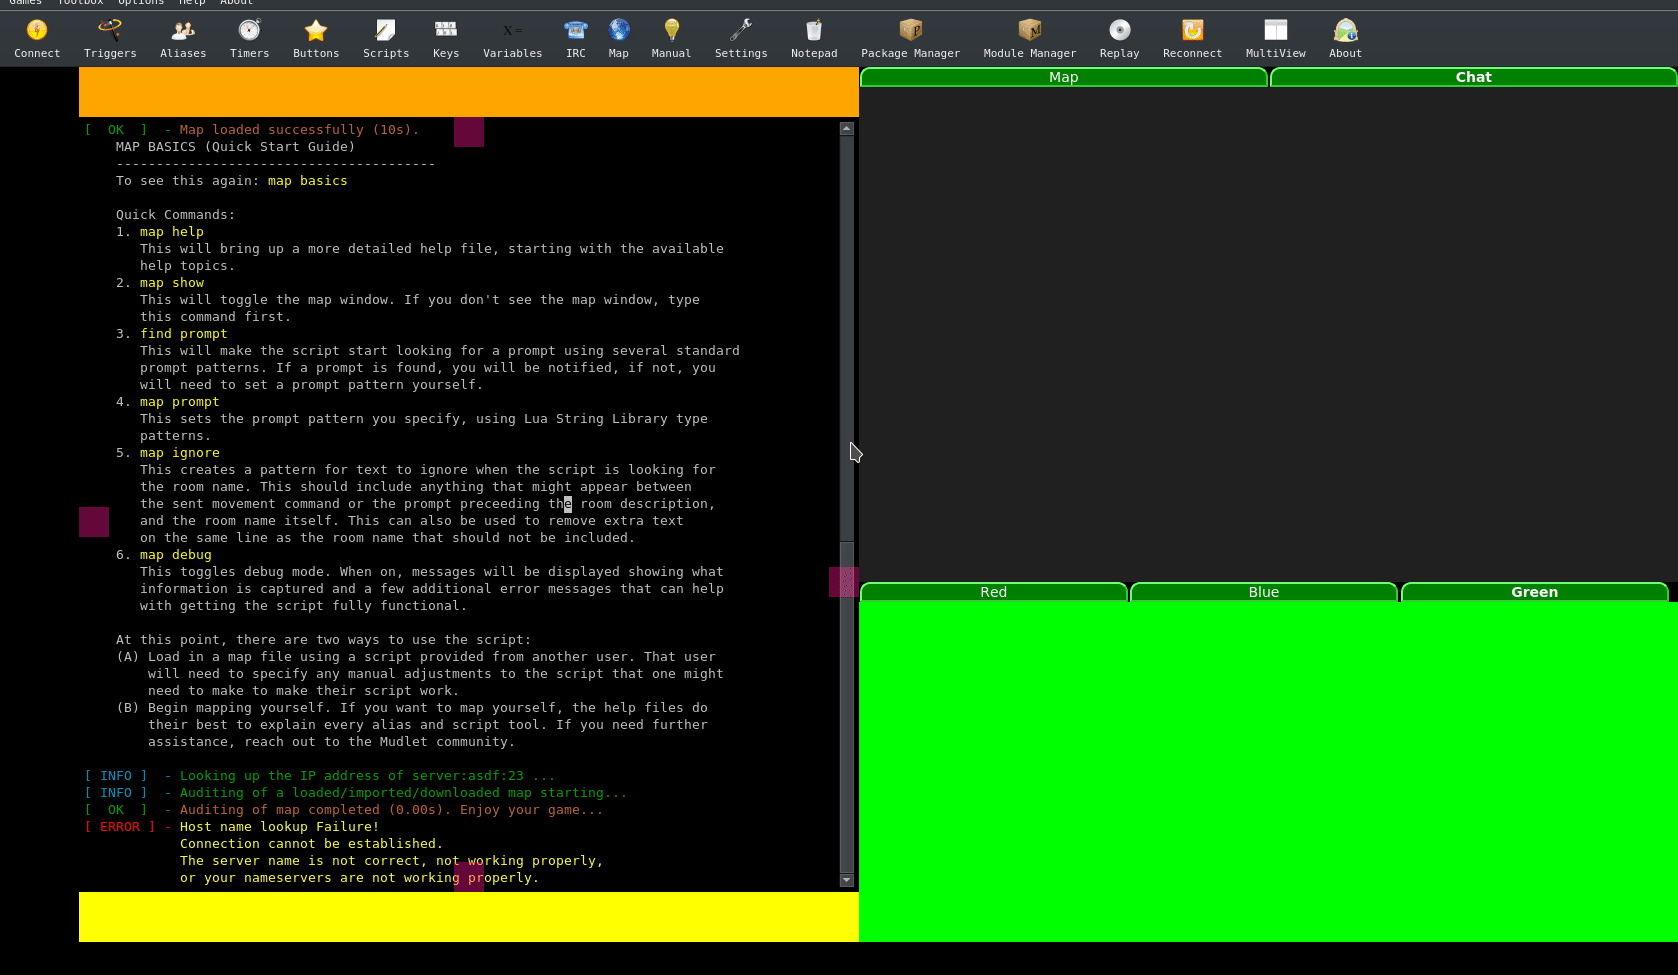Click the console scrollbar up arrow
The width and height of the screenshot is (1678, 975).
[847, 128]
